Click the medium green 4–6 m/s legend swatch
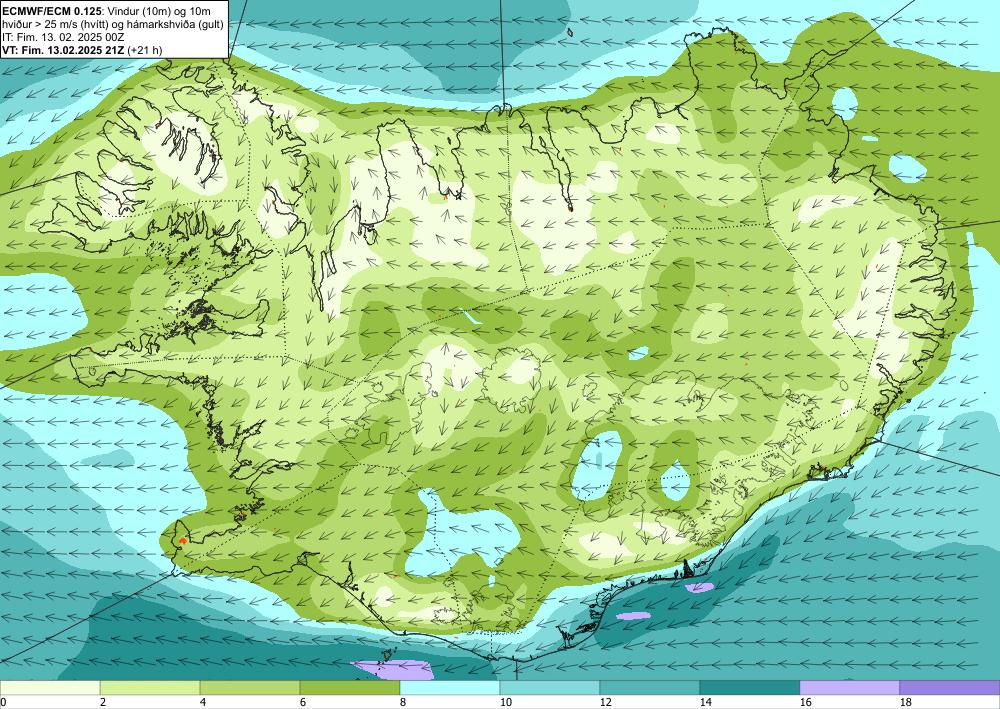The height and width of the screenshot is (709, 1000). point(250,687)
